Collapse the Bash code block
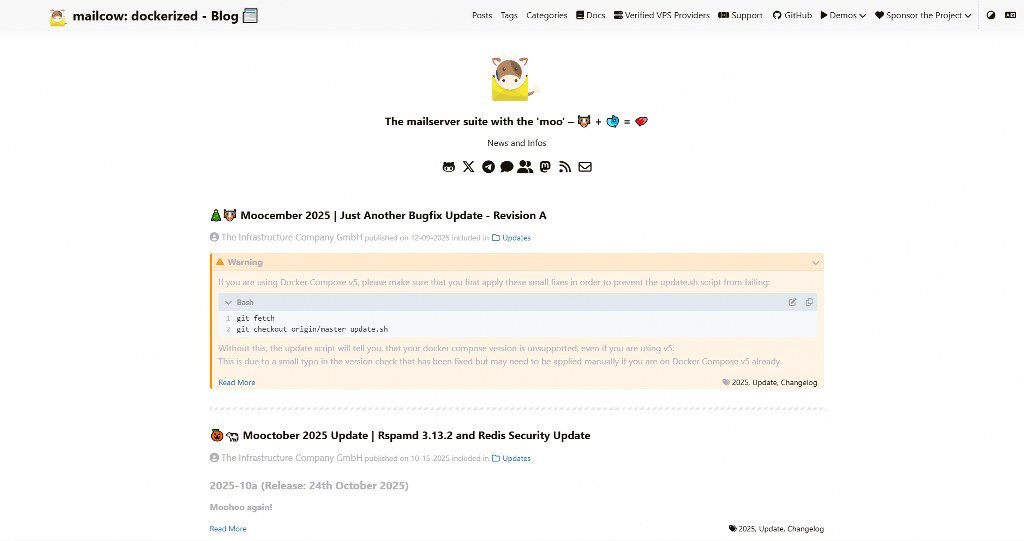 tap(228, 303)
